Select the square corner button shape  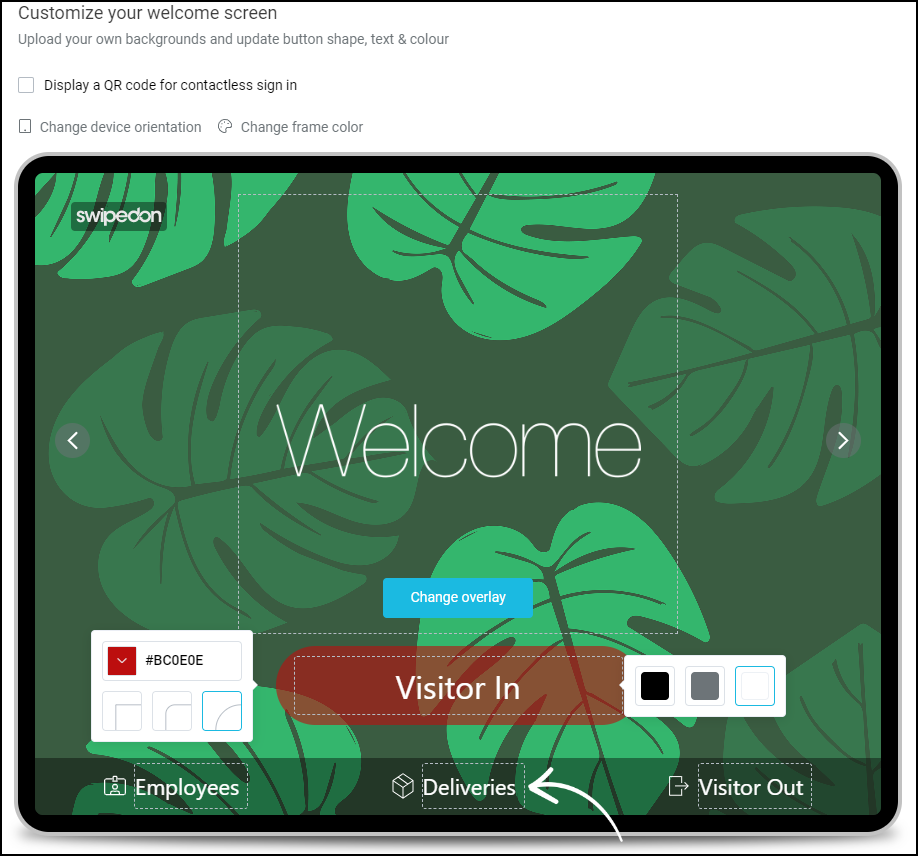point(122,711)
